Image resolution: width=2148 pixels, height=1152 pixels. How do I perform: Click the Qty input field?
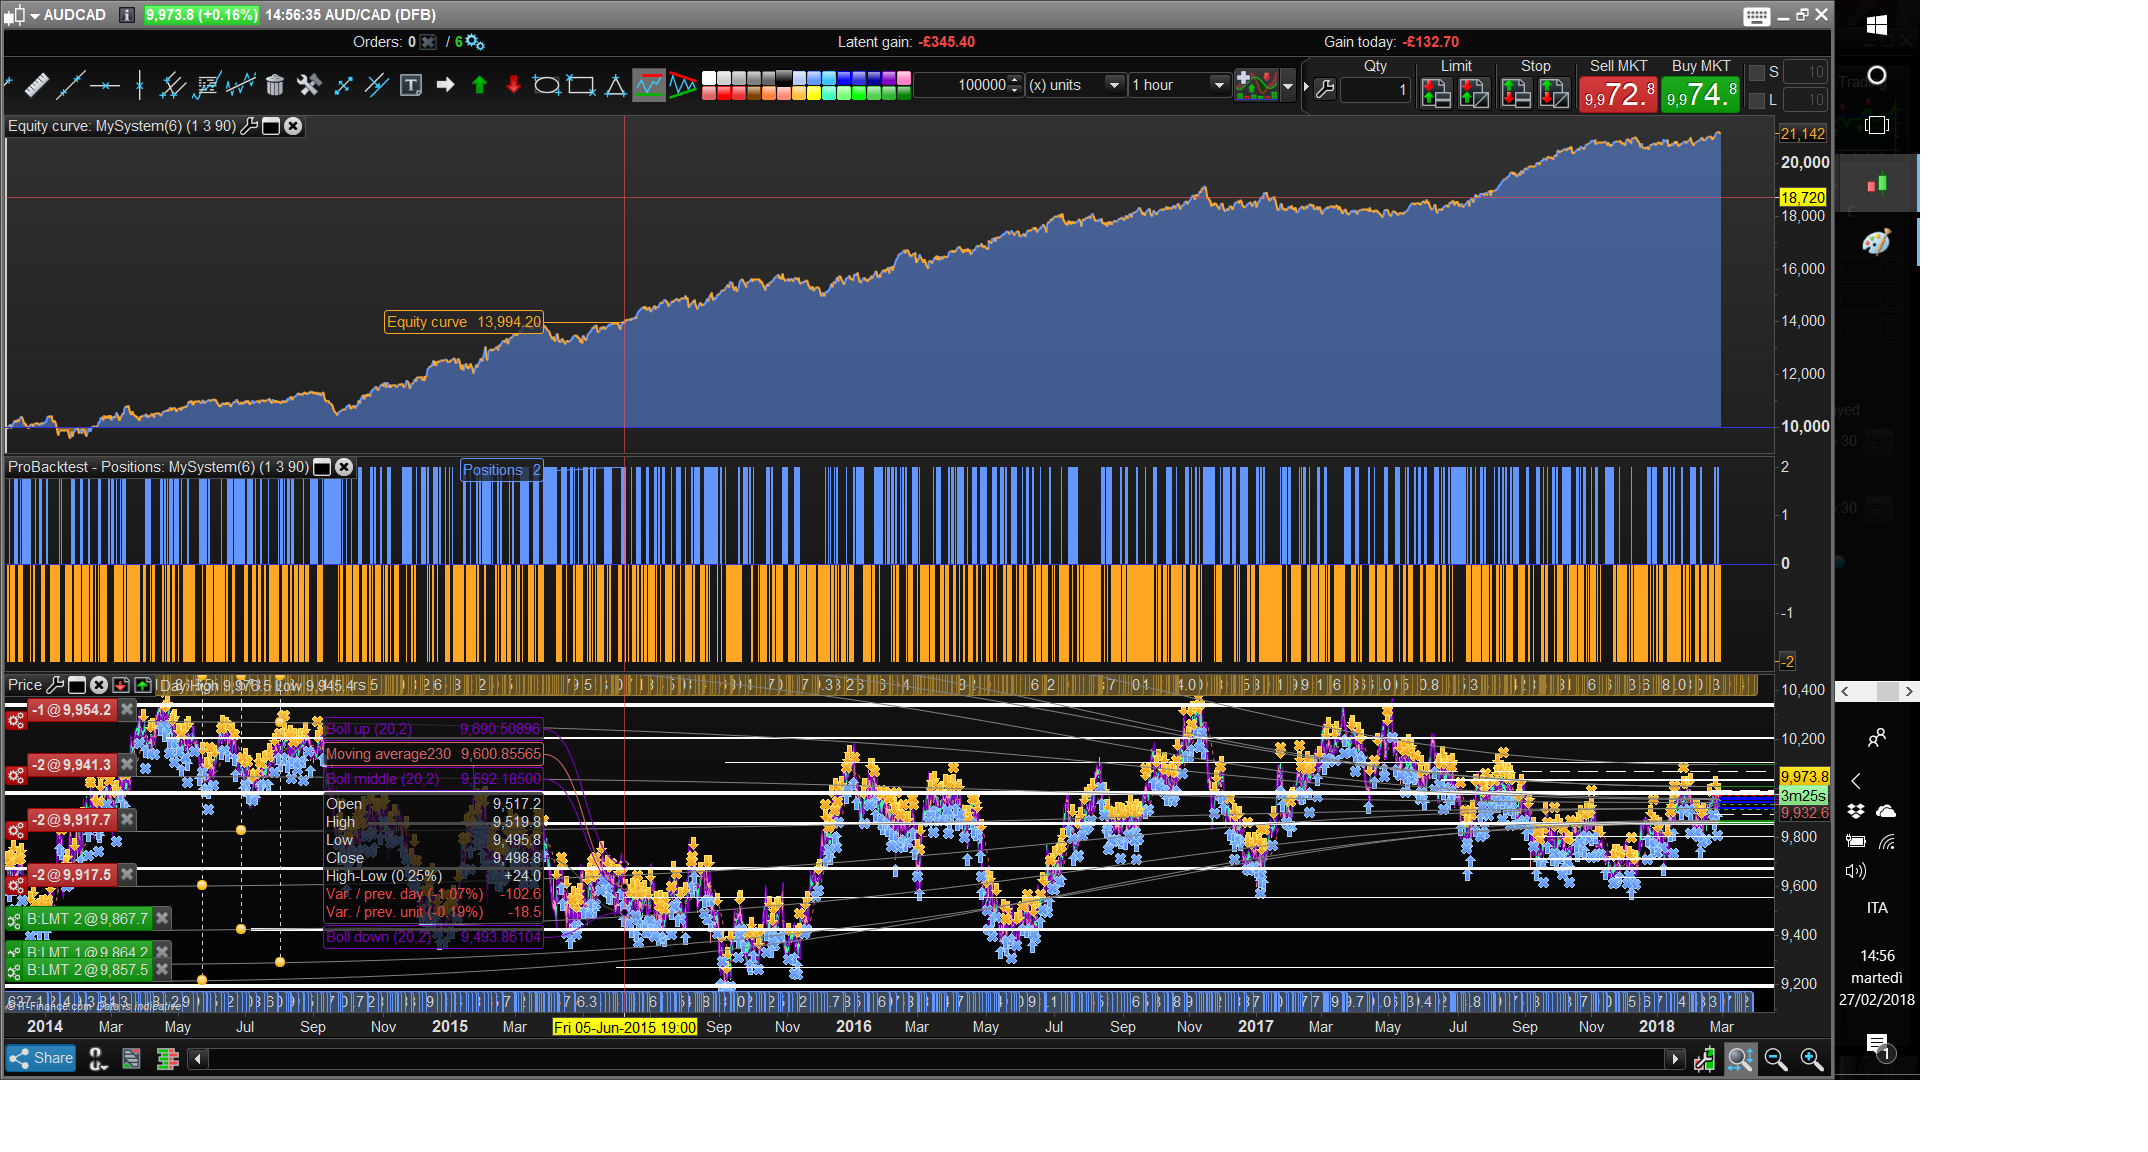coord(1375,90)
